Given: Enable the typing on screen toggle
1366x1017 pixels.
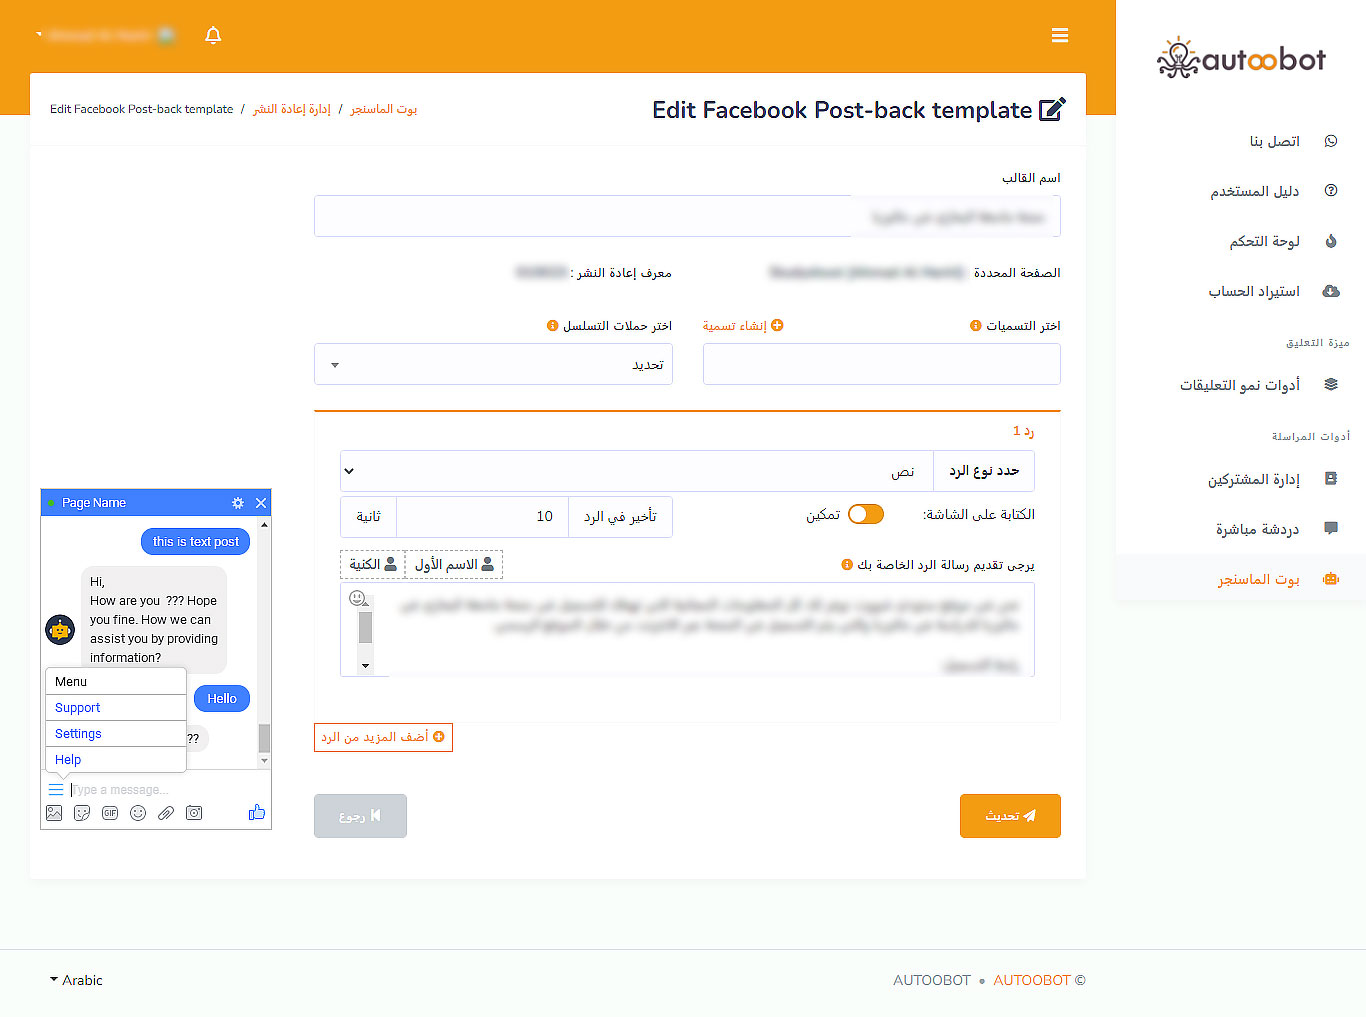Looking at the screenshot, I should click(865, 514).
